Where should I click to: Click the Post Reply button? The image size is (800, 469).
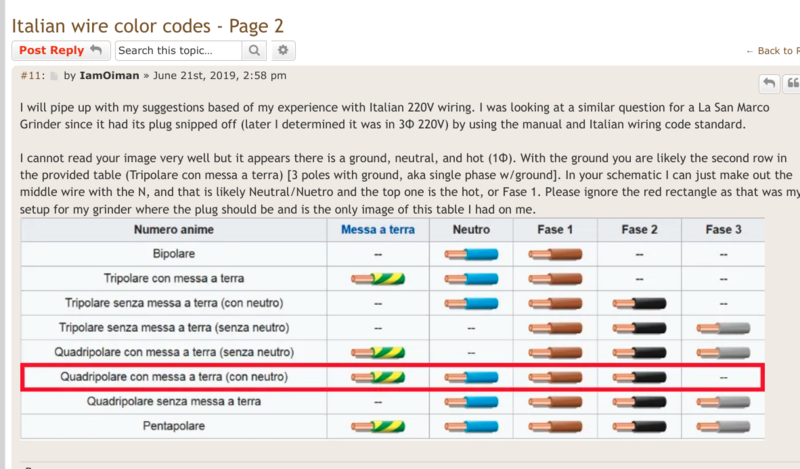pos(60,50)
